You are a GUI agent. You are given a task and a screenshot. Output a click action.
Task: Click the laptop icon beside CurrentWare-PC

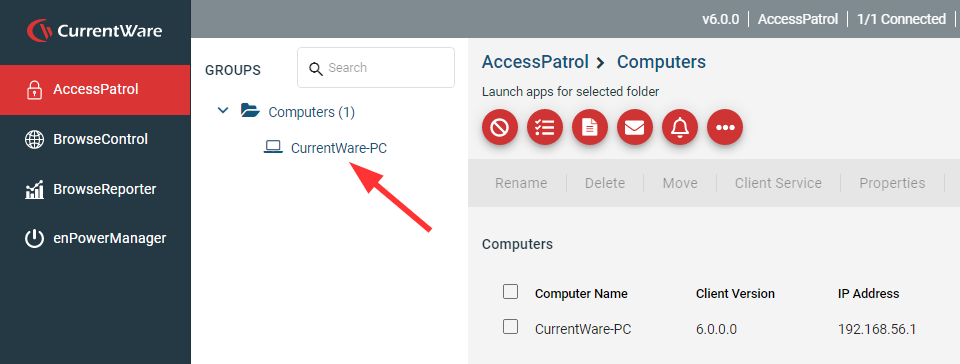[272, 147]
